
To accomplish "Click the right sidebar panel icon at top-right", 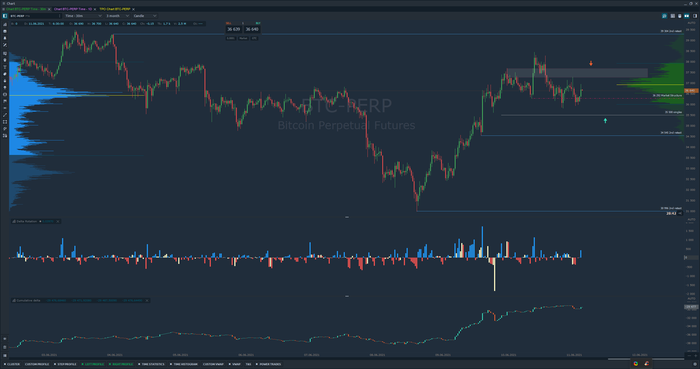I will 695,16.
